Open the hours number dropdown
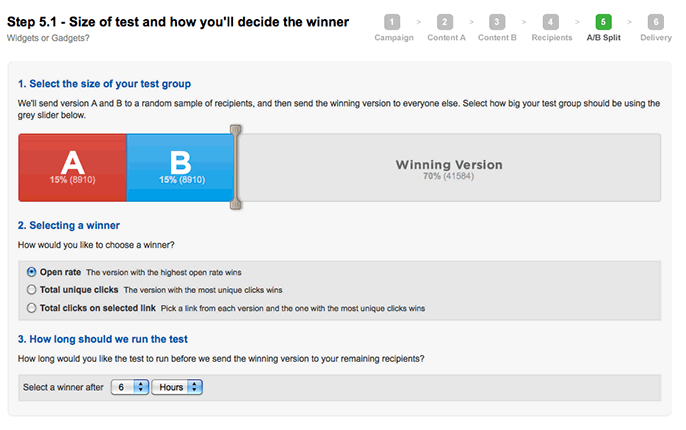The image size is (686, 430). tap(129, 387)
